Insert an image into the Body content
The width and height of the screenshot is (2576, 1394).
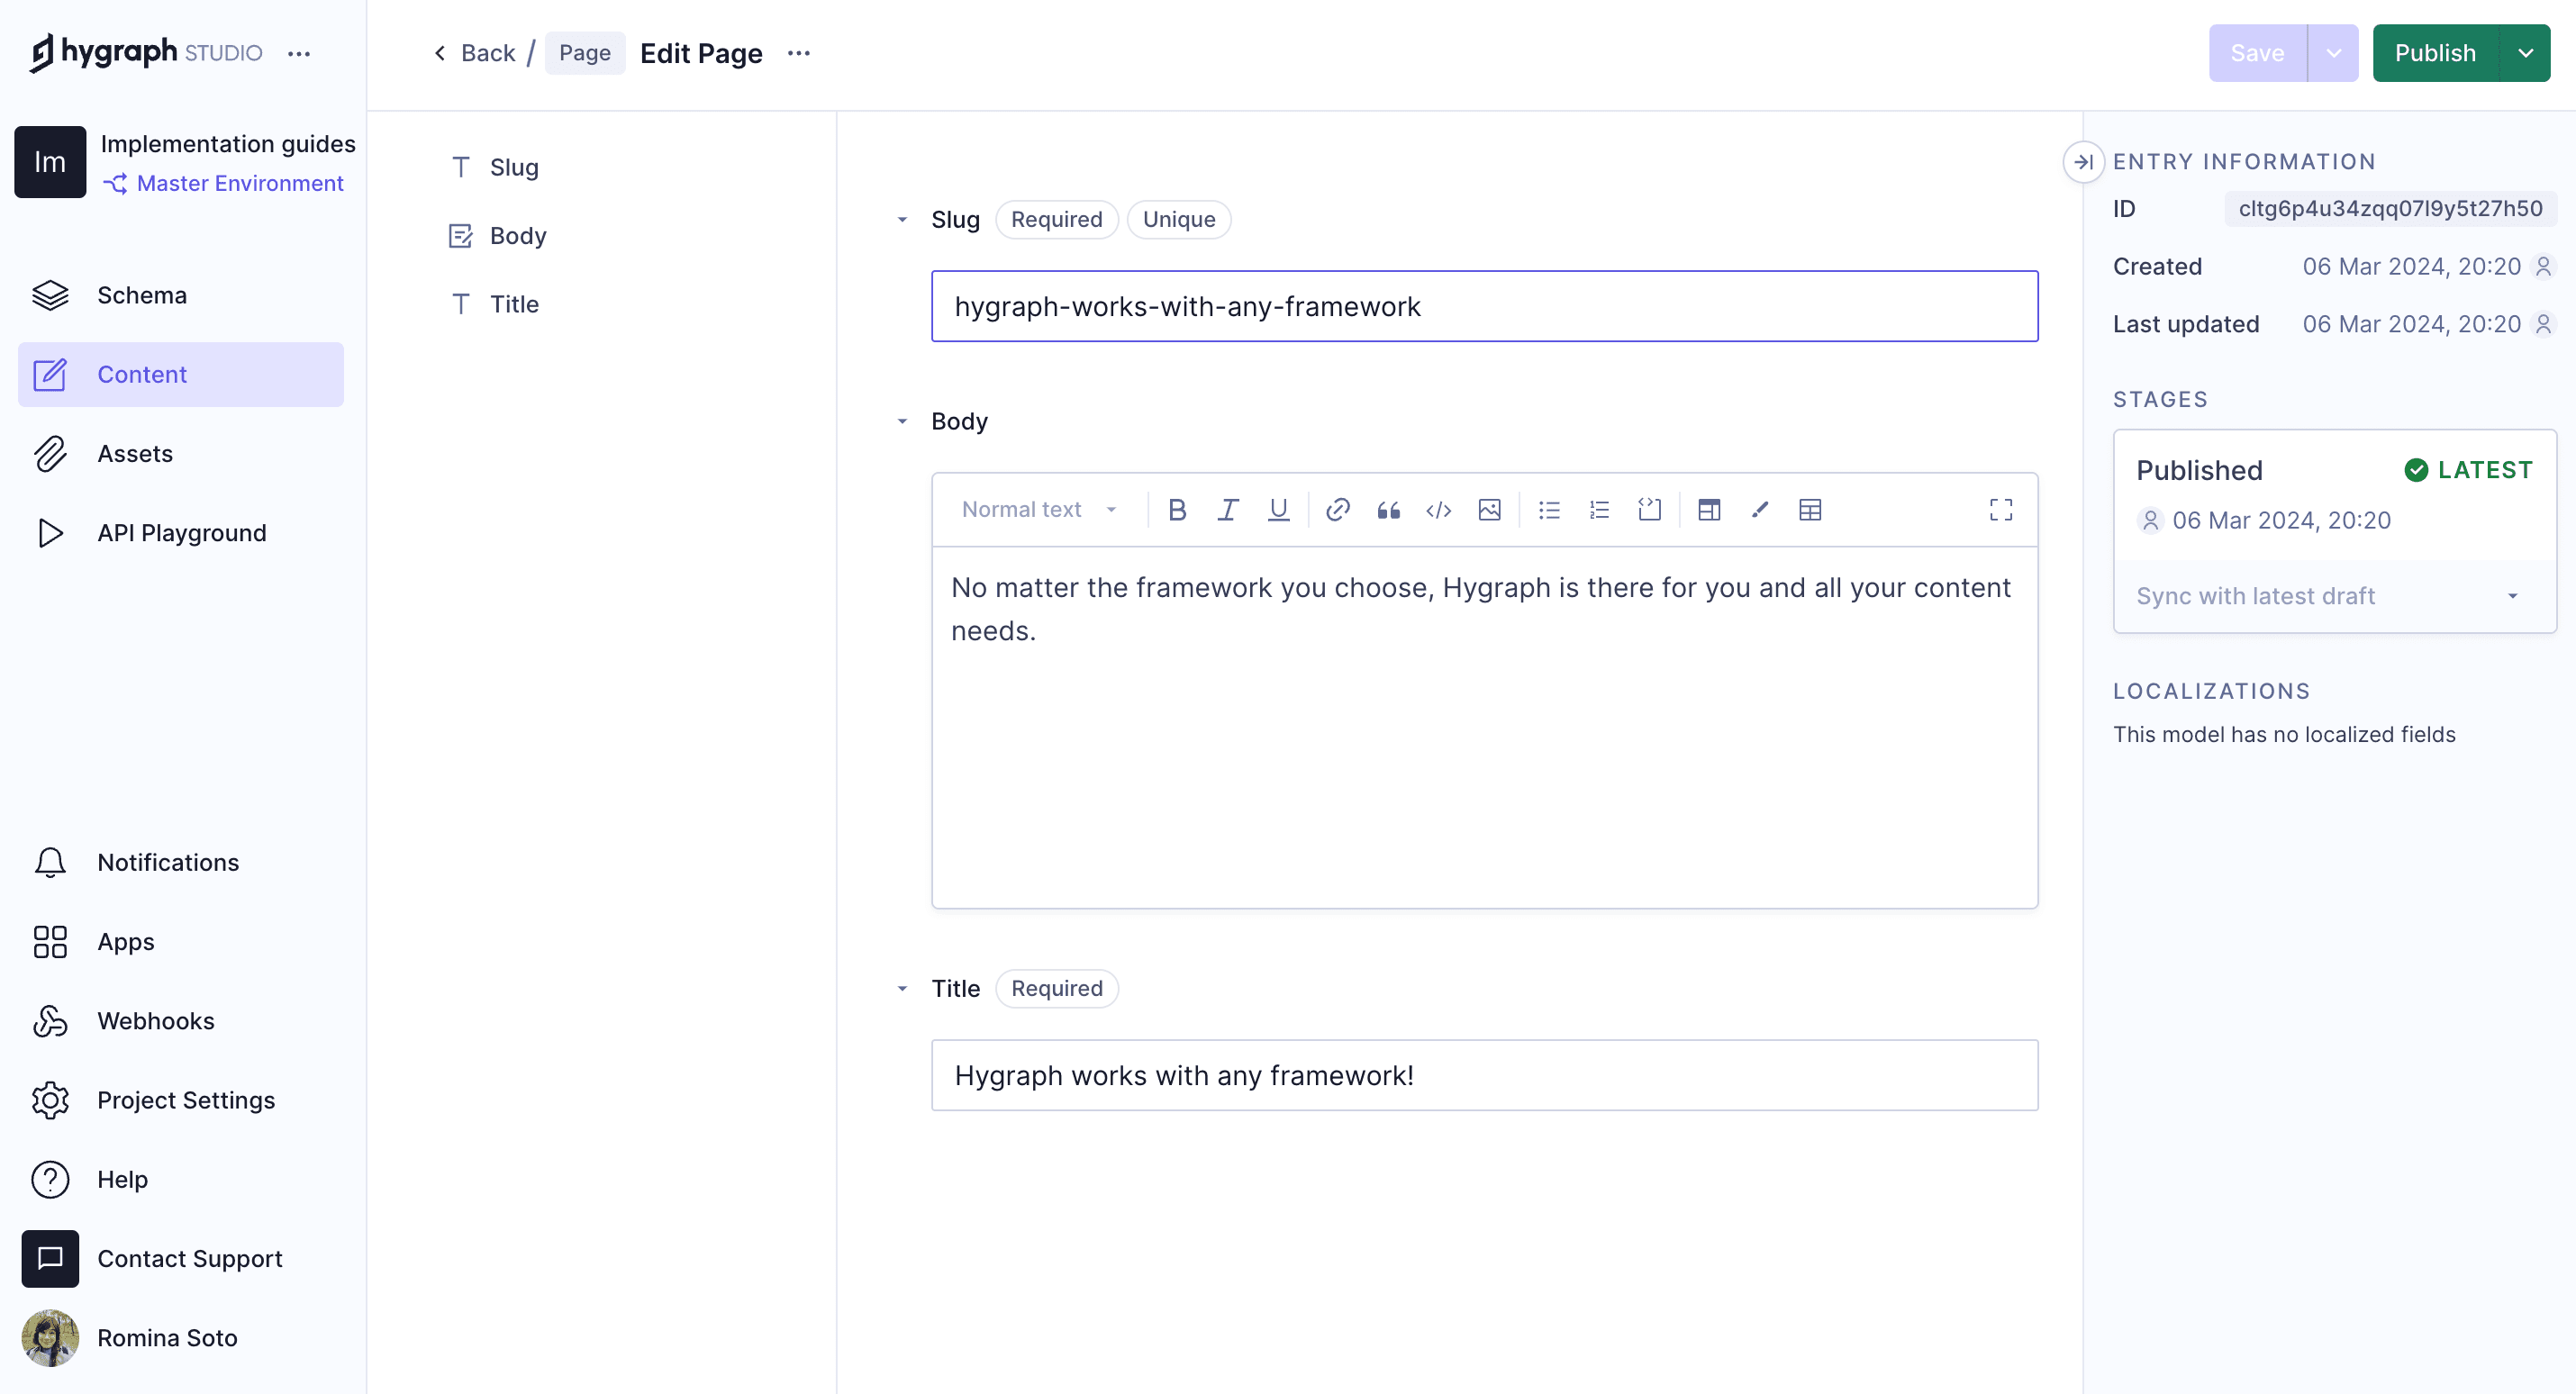(1489, 510)
